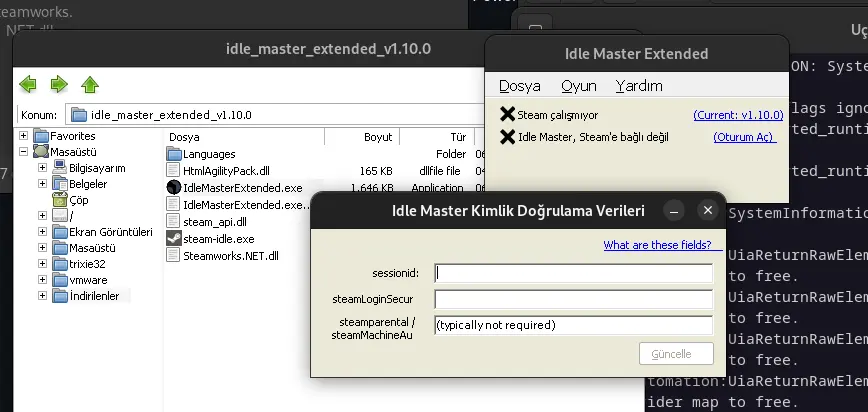This screenshot has height=412, width=868.
Task: Expand the vmware tree node
Action: point(42,280)
